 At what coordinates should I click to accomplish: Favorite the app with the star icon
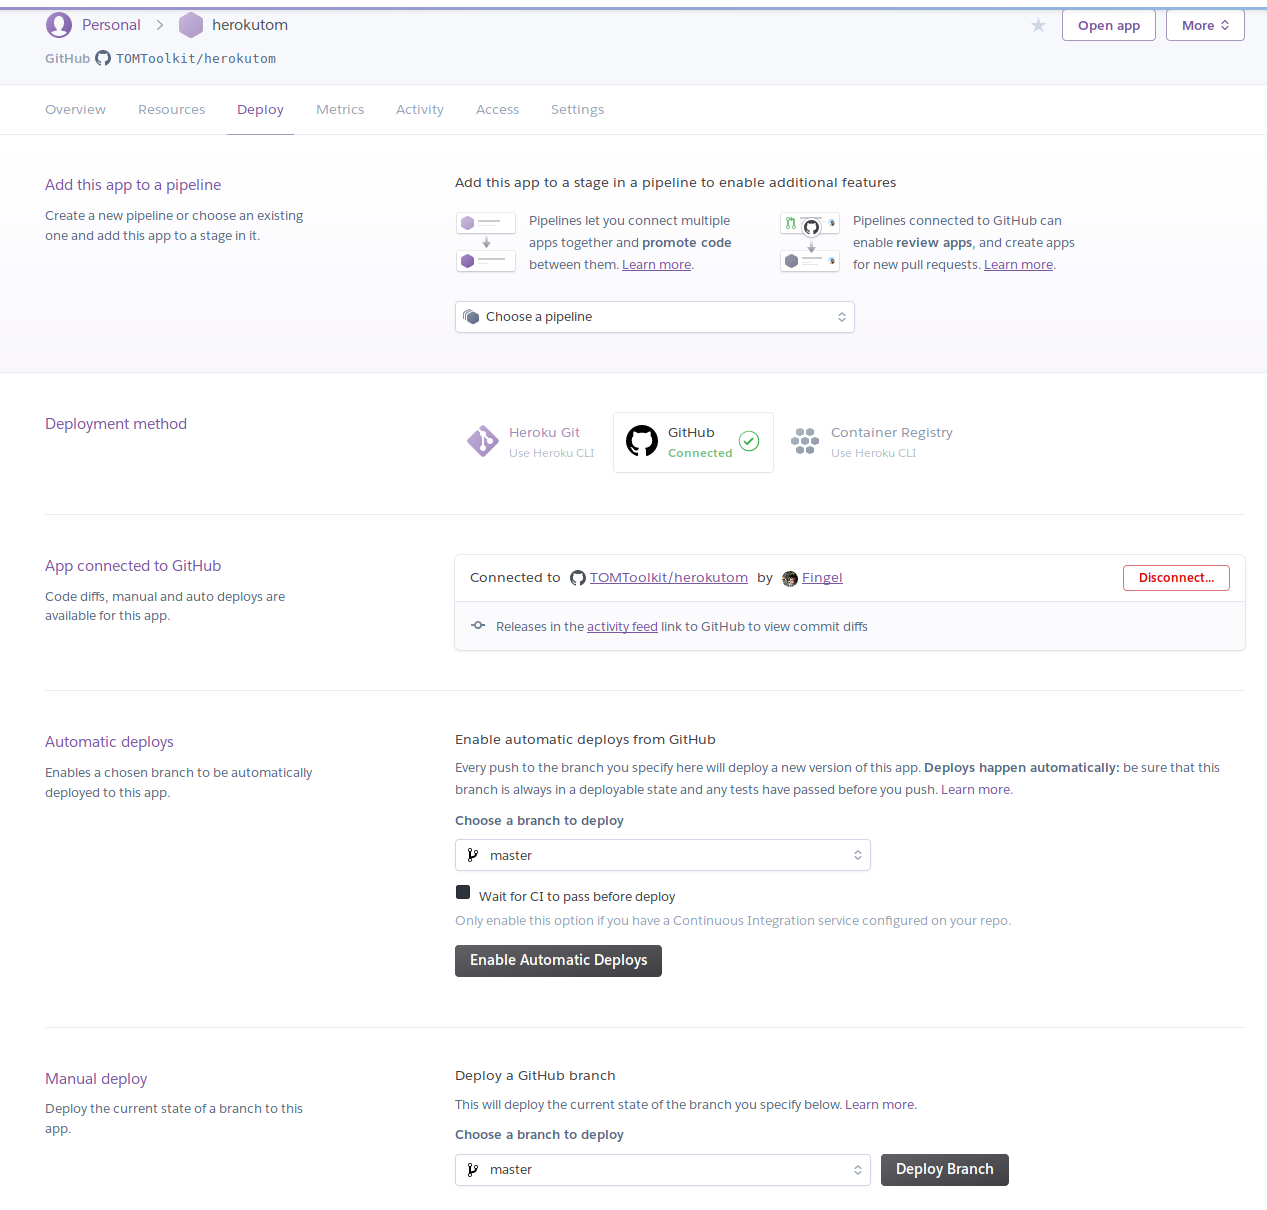[x=1038, y=25]
